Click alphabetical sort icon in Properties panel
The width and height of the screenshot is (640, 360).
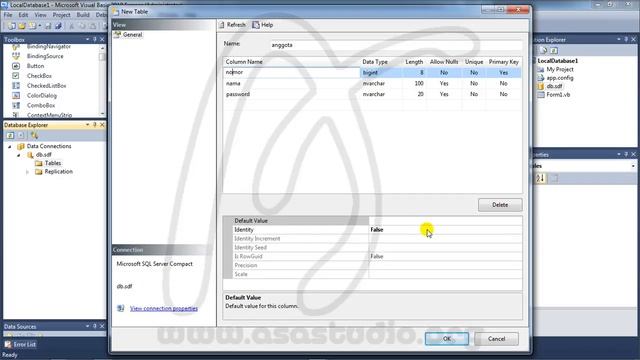click(540, 178)
